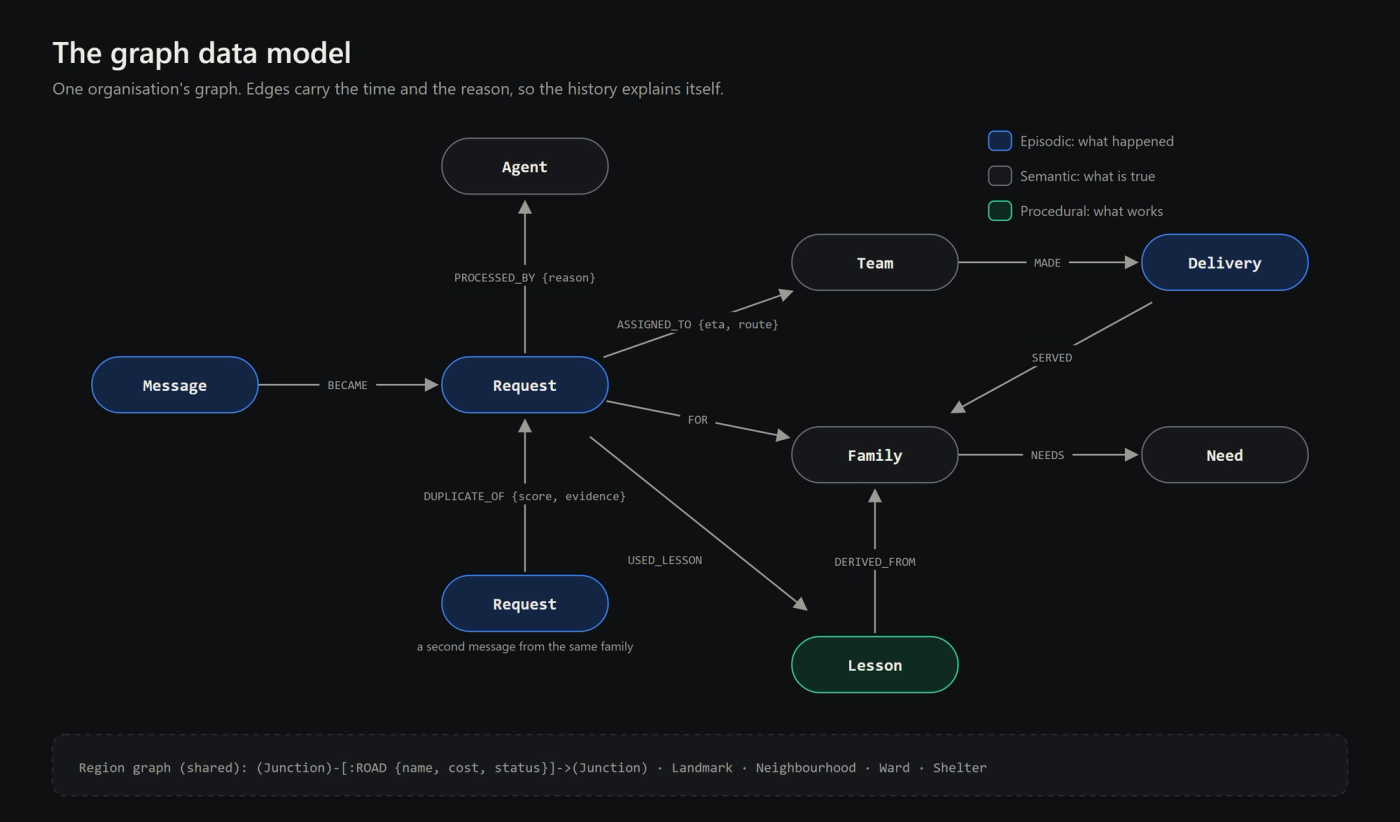Click the word 'Landmark' in the region box
Image resolution: width=1400 pixels, height=822 pixels.
704,768
